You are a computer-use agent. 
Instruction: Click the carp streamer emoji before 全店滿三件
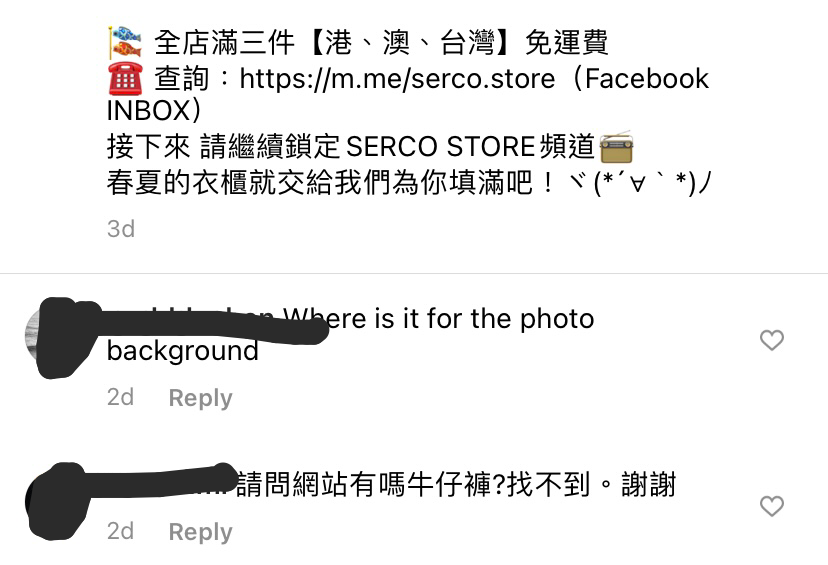tap(125, 42)
